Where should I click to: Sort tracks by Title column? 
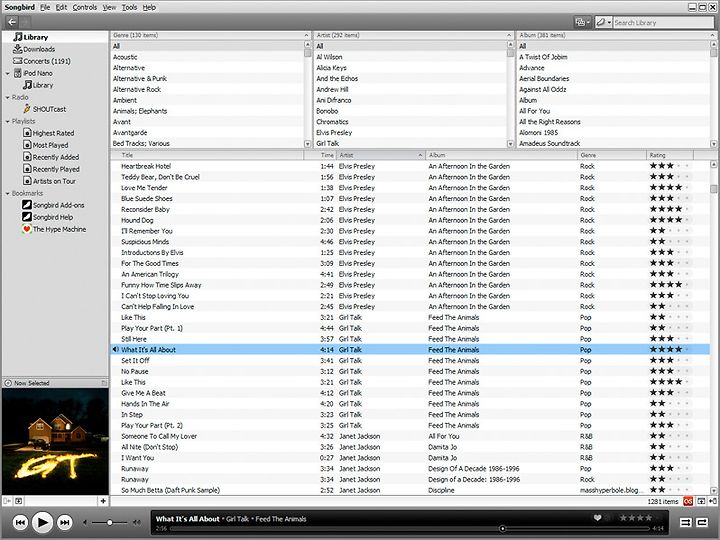click(x=207, y=155)
